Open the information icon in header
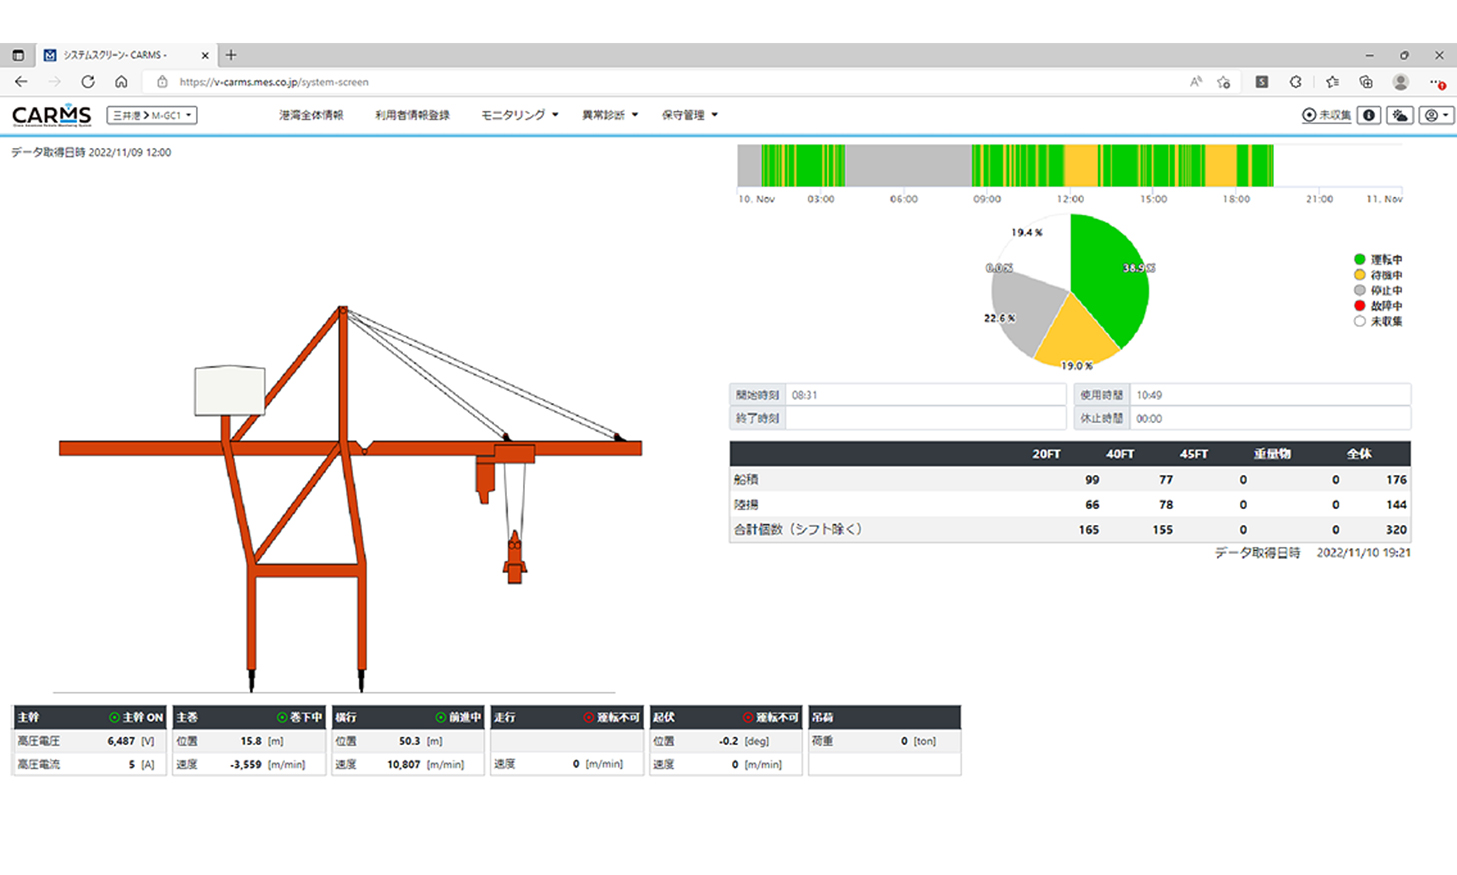1457x875 pixels. (x=1369, y=115)
